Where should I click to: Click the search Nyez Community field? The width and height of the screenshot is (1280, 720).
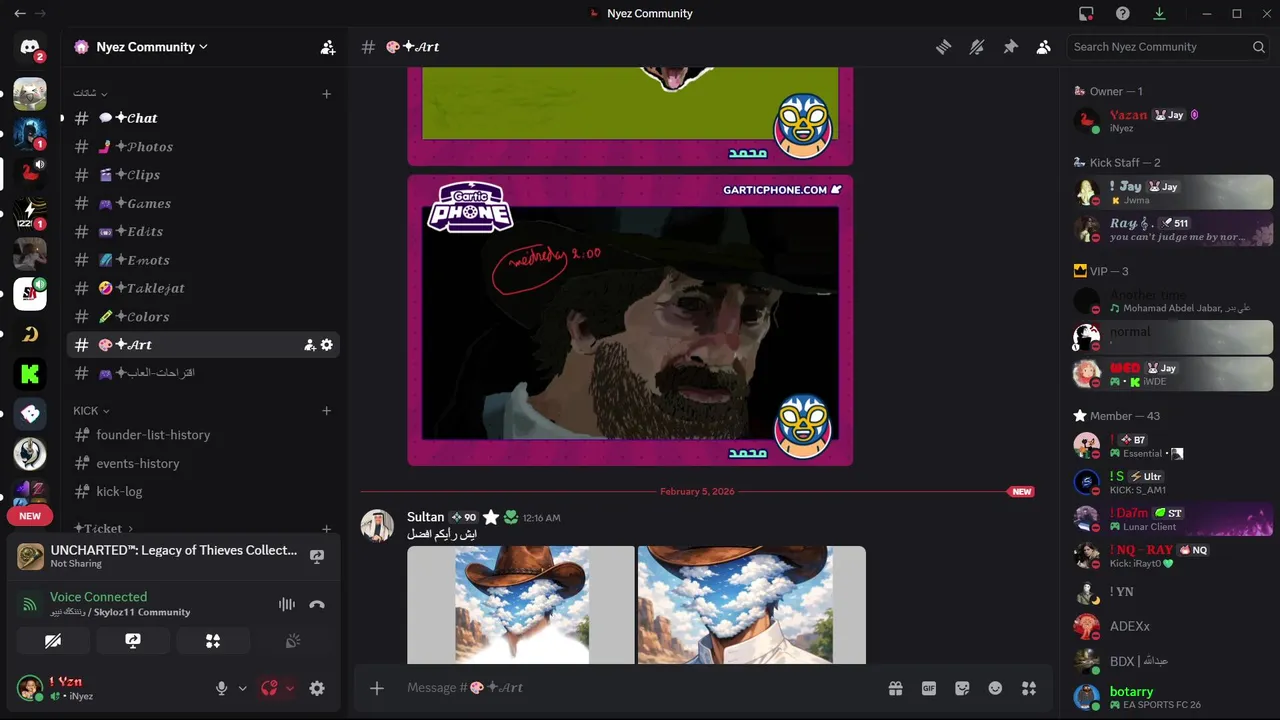[1168, 47]
